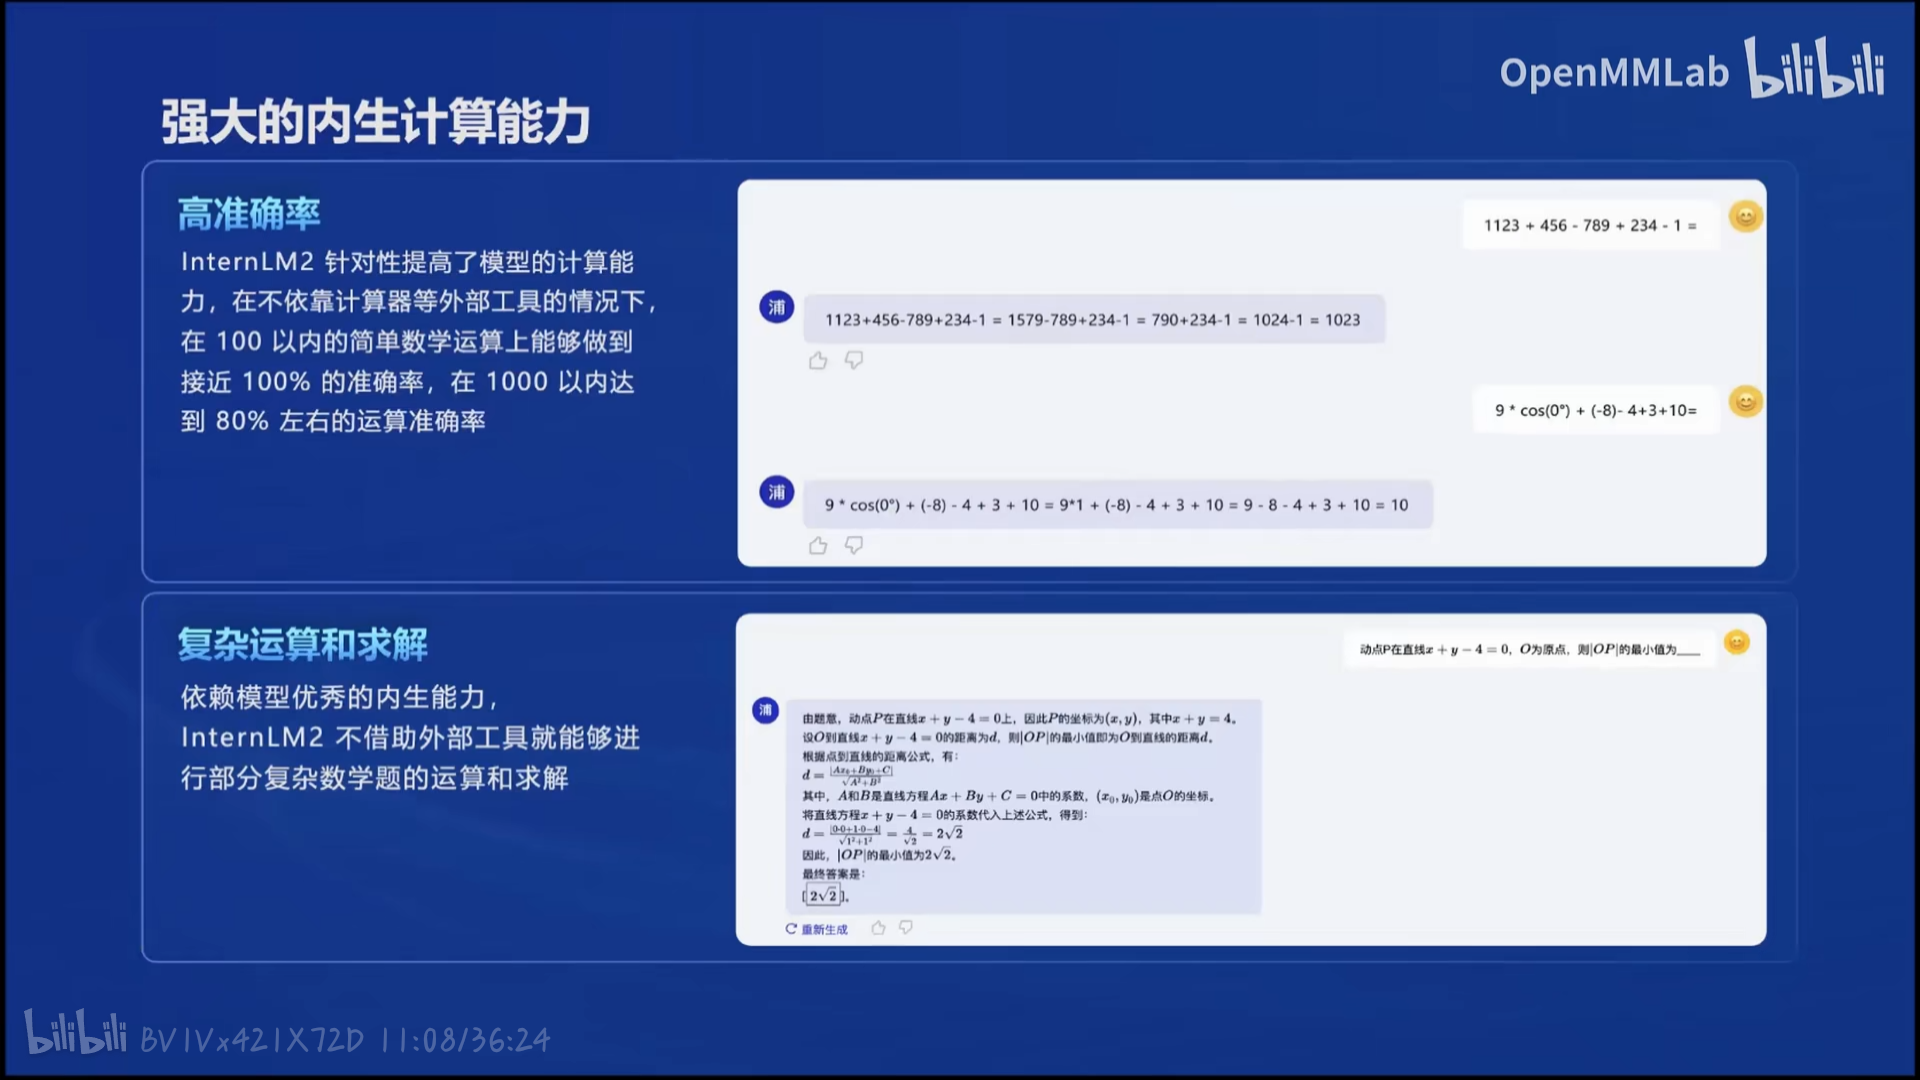The height and width of the screenshot is (1080, 1920).
Task: Click user emoji avatar beside cos(0°) question
Action: pos(1745,402)
